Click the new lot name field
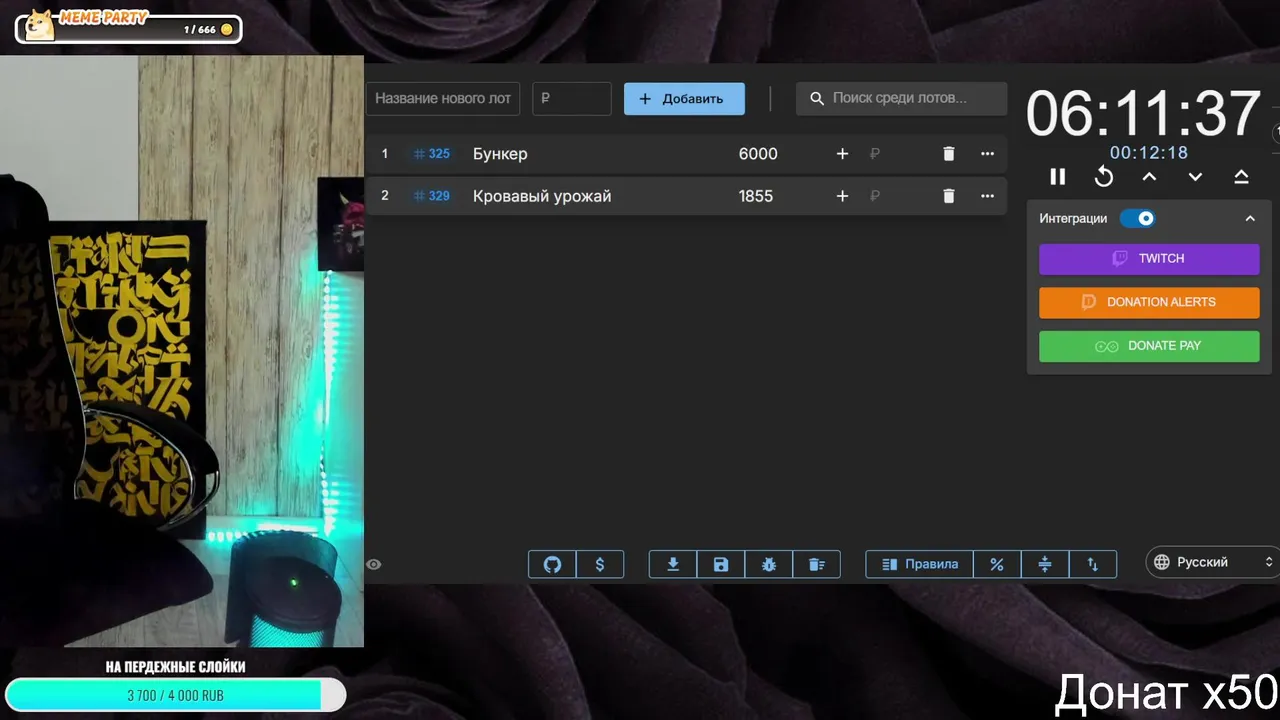 pos(443,98)
